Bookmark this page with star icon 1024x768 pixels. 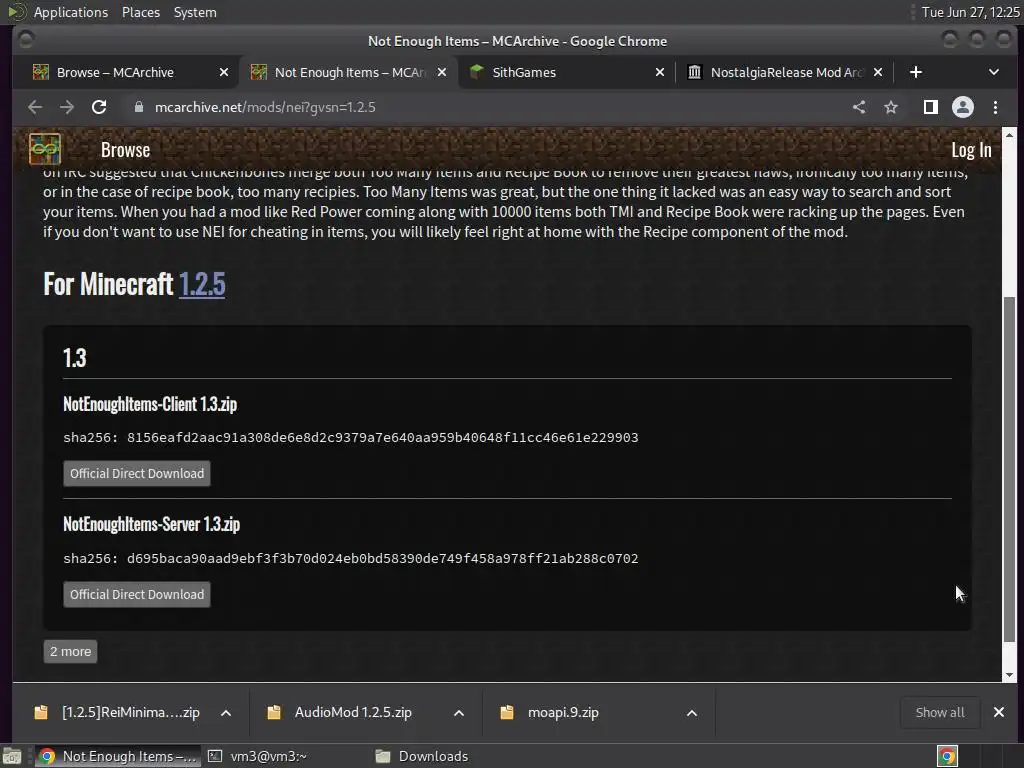(891, 107)
